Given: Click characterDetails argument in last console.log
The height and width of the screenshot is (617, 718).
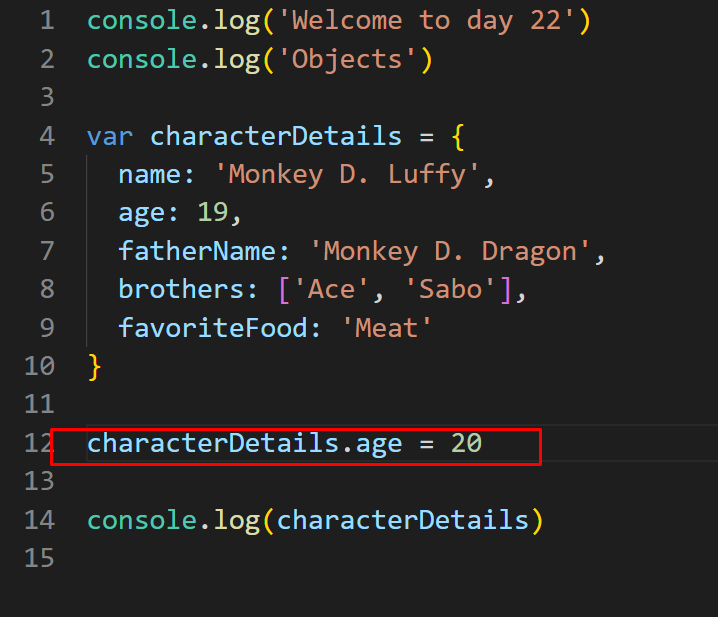Looking at the screenshot, I should click(403, 520).
